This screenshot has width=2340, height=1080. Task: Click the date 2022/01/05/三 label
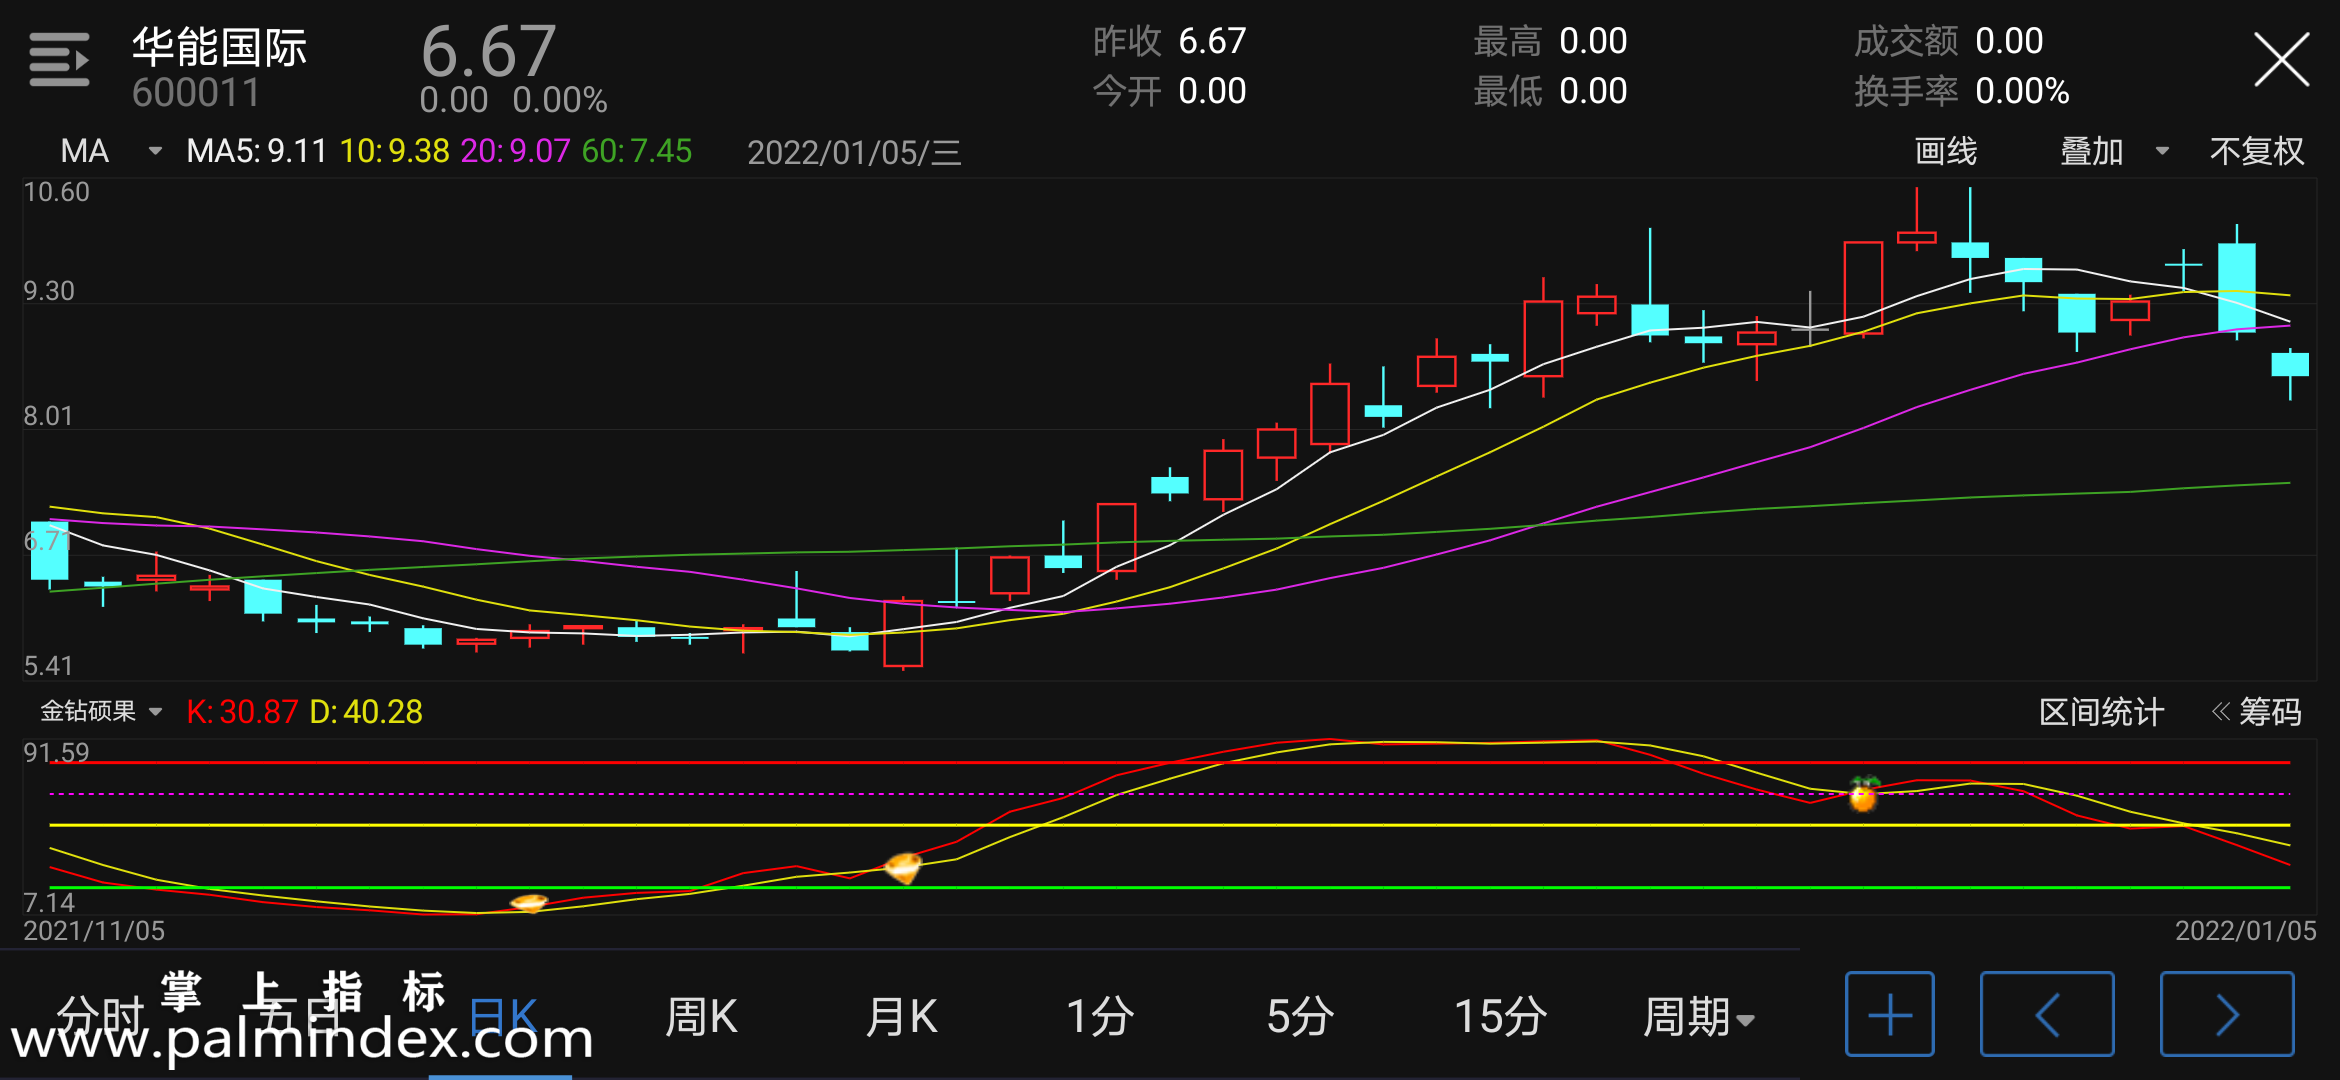point(854,152)
